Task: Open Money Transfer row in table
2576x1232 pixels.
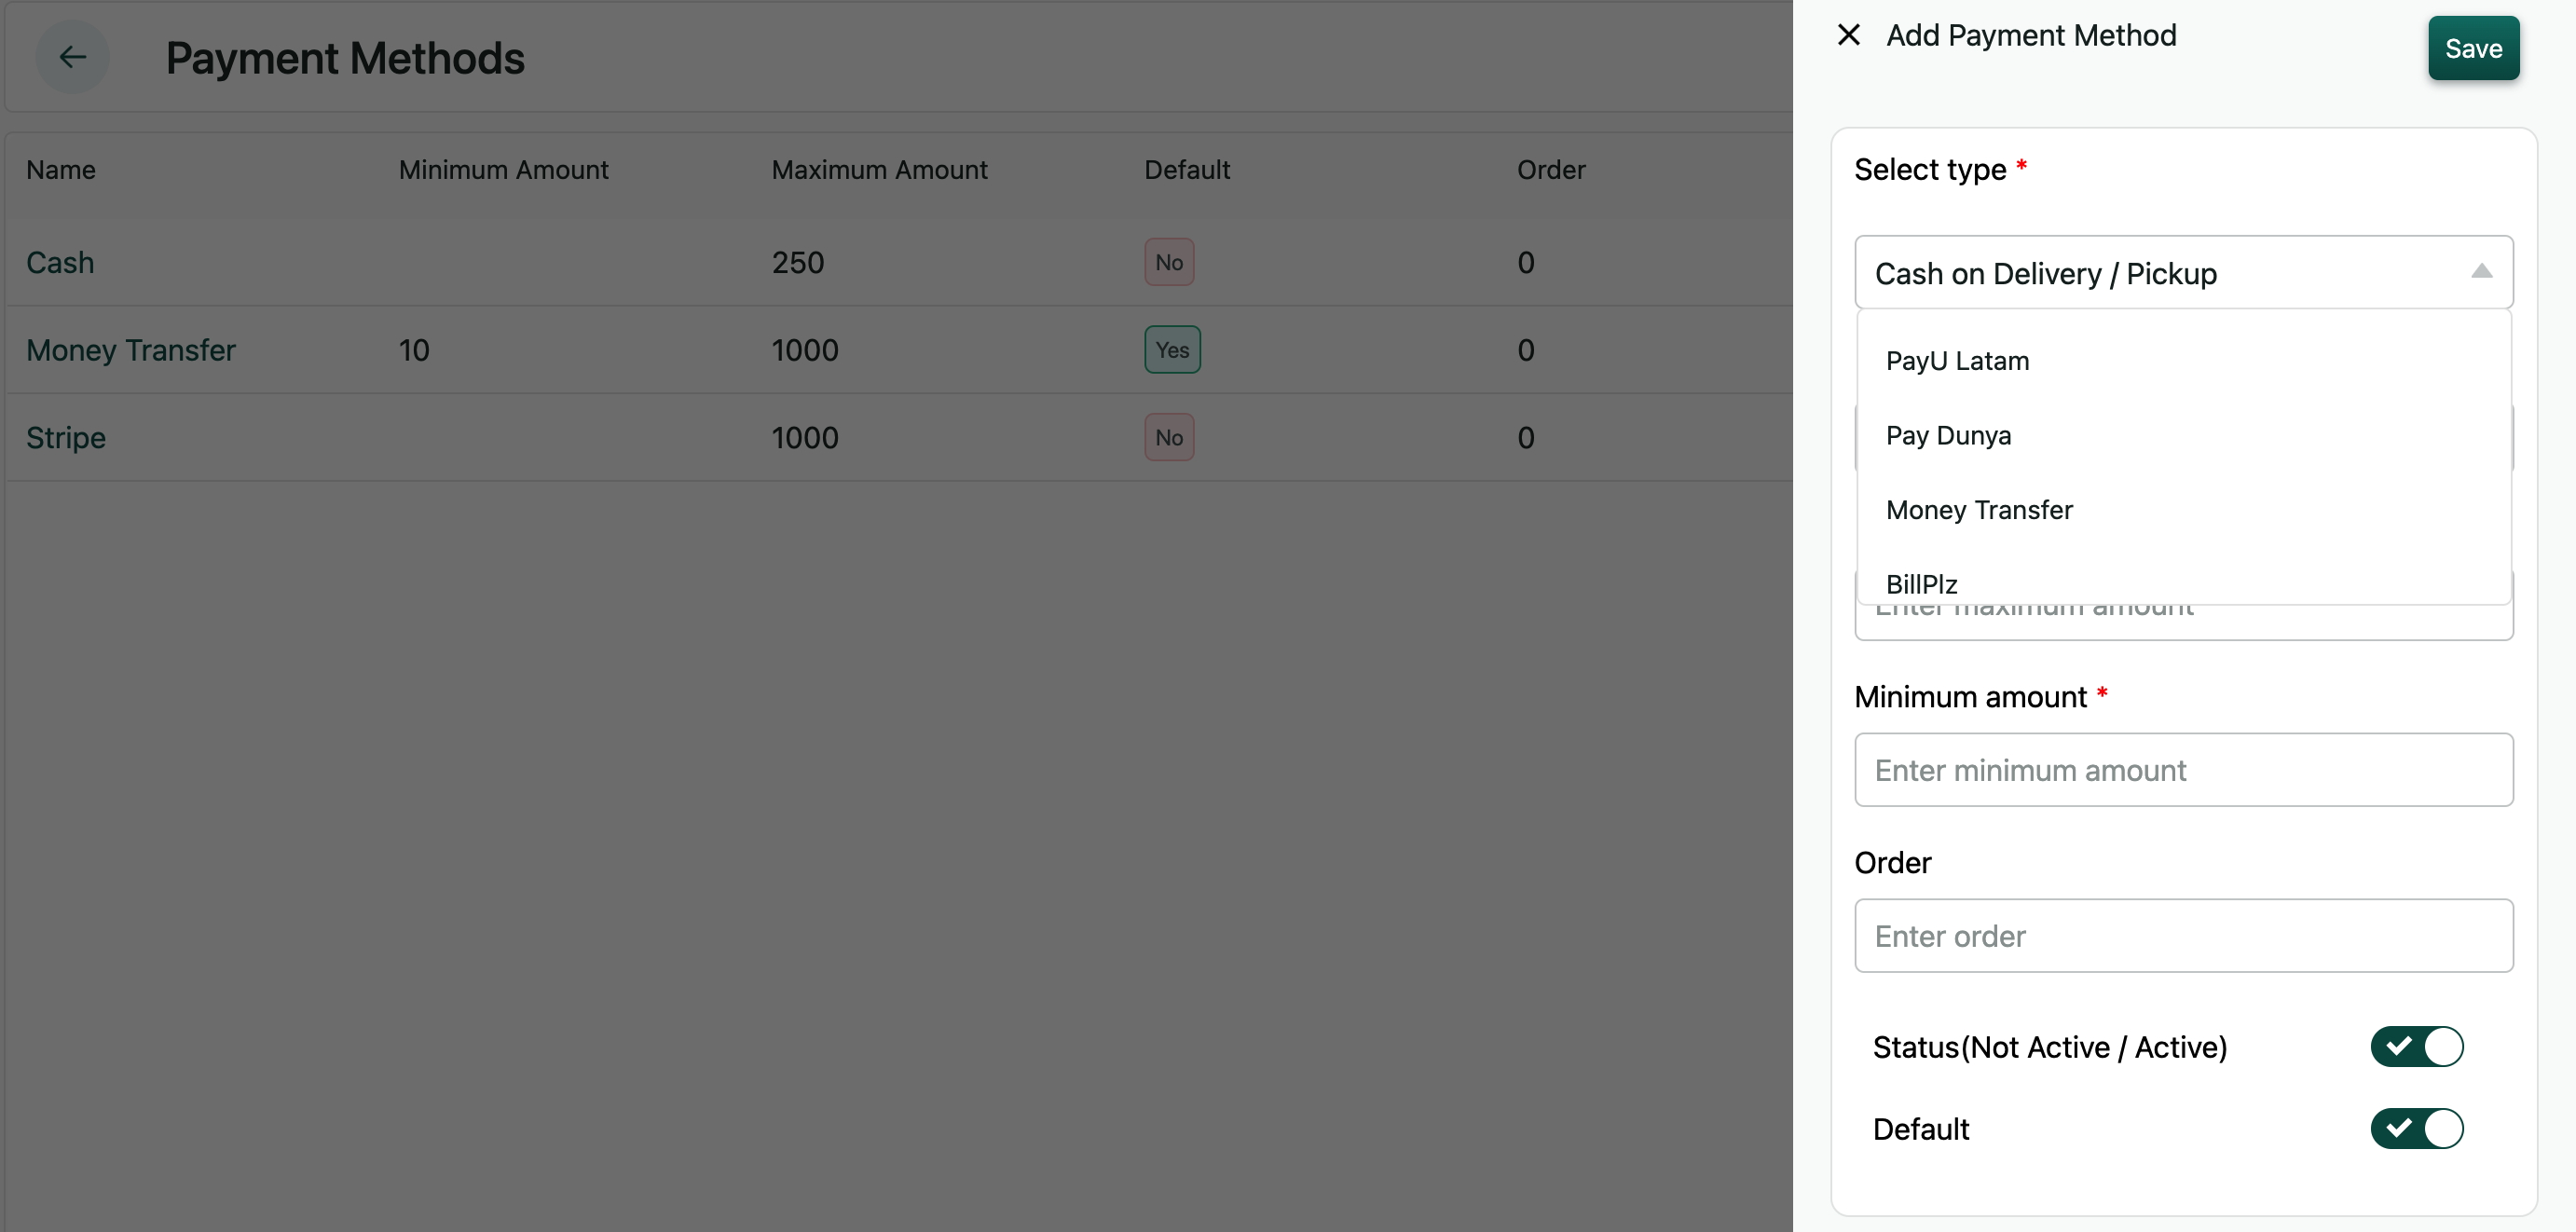Action: [x=131, y=350]
